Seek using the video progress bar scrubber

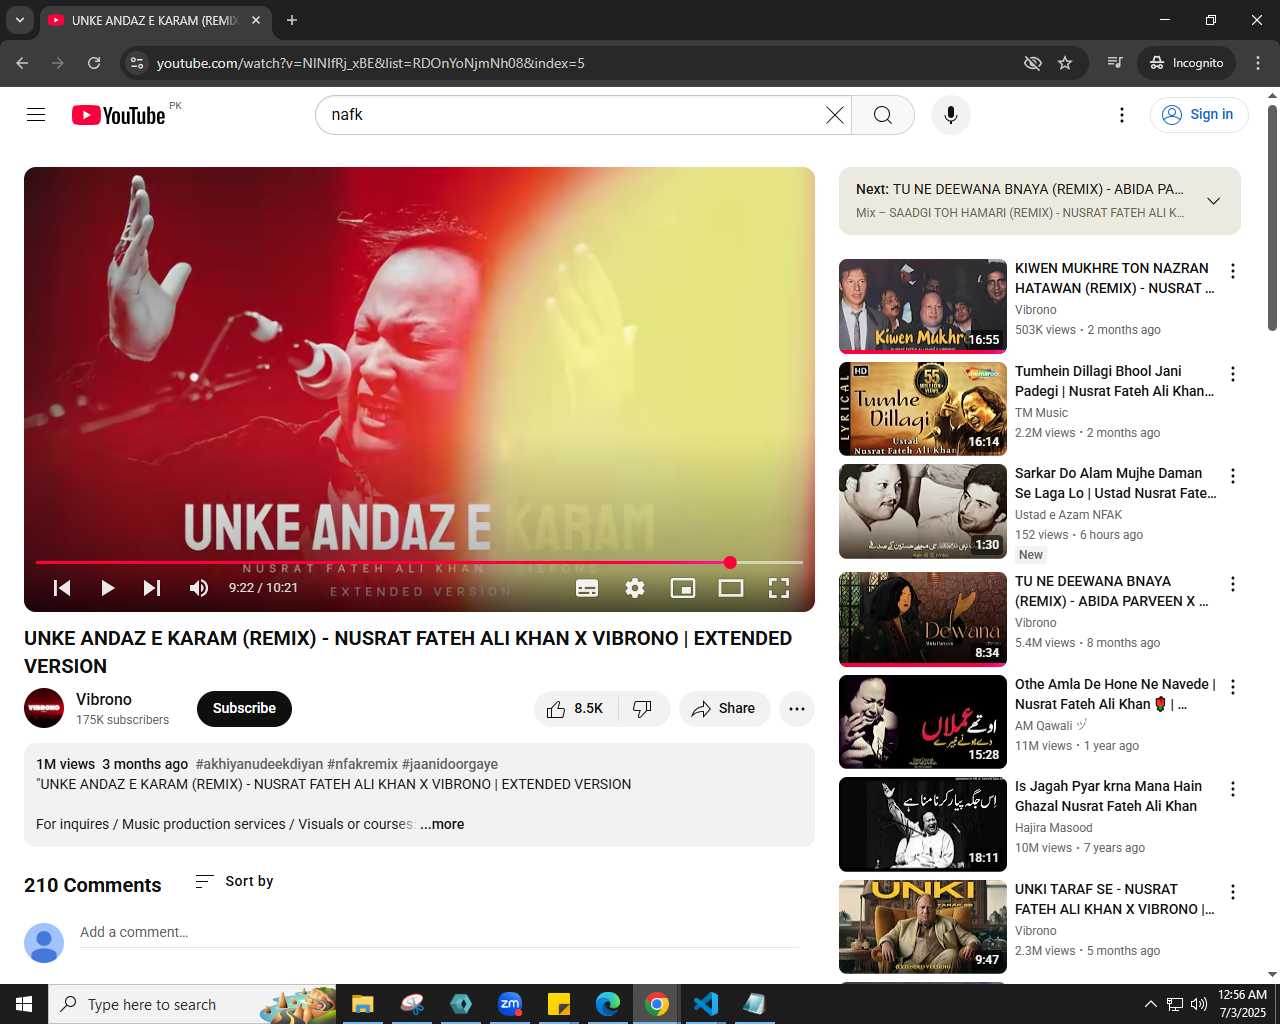(x=730, y=563)
